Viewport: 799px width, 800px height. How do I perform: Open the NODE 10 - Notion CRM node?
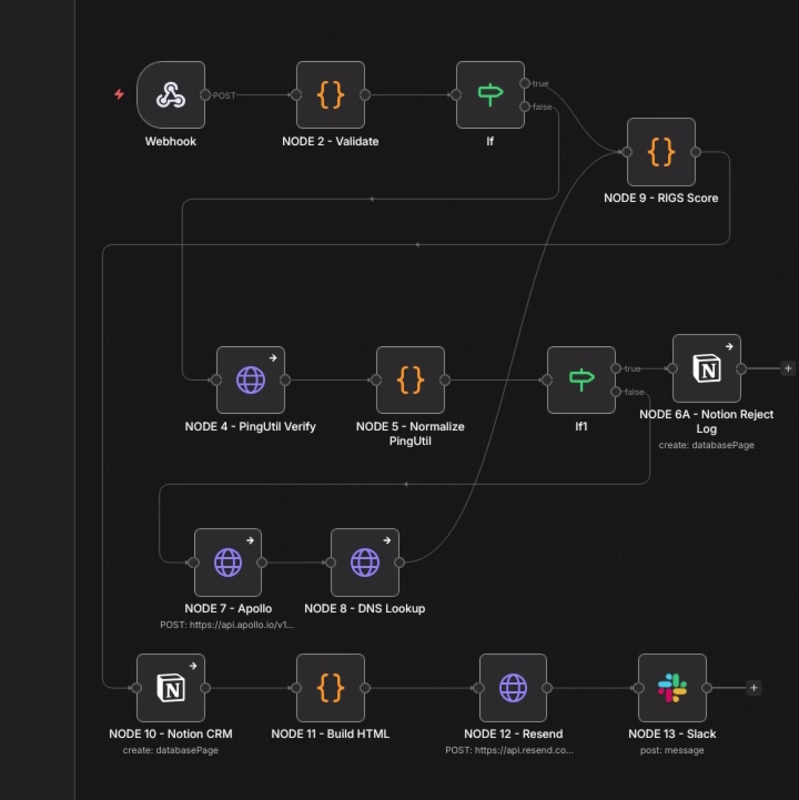point(171,688)
